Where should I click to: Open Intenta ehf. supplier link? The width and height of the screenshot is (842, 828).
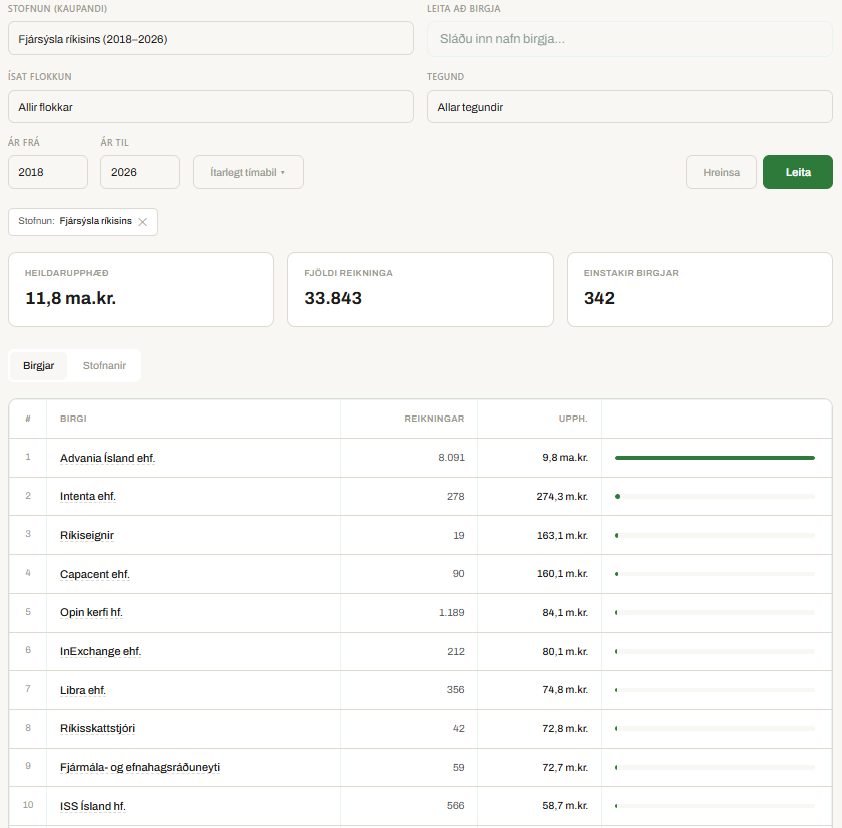tap(95, 496)
